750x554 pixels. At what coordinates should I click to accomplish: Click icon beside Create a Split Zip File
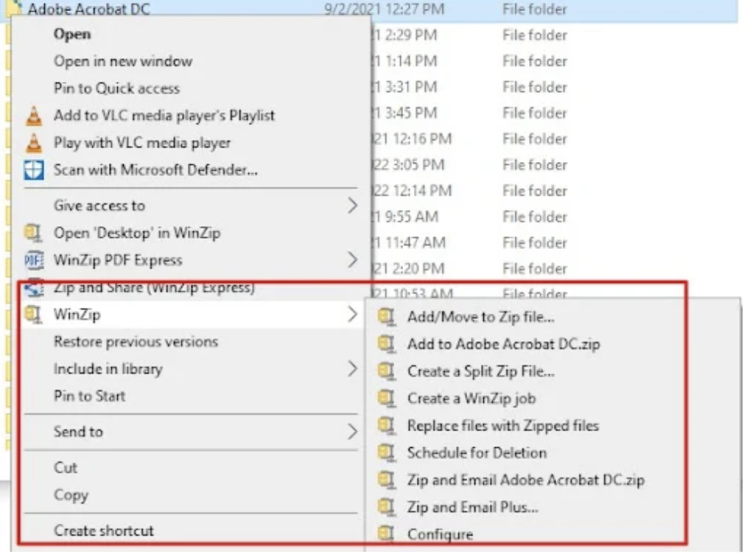click(386, 371)
